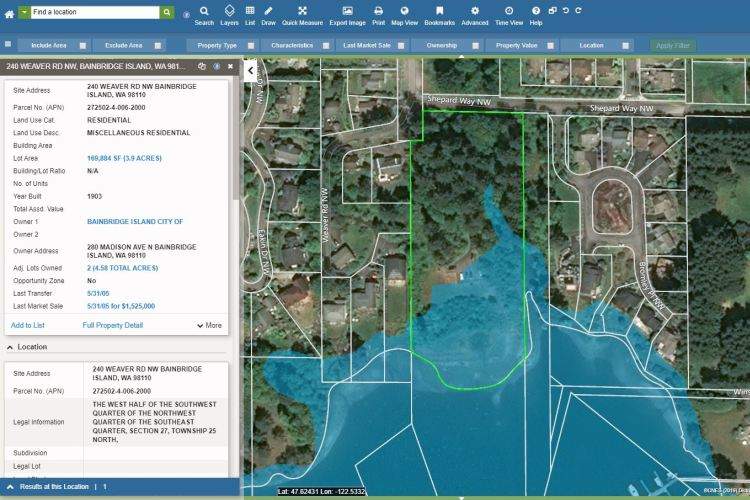750x500 pixels.
Task: Redo the map action
Action: [578, 11]
